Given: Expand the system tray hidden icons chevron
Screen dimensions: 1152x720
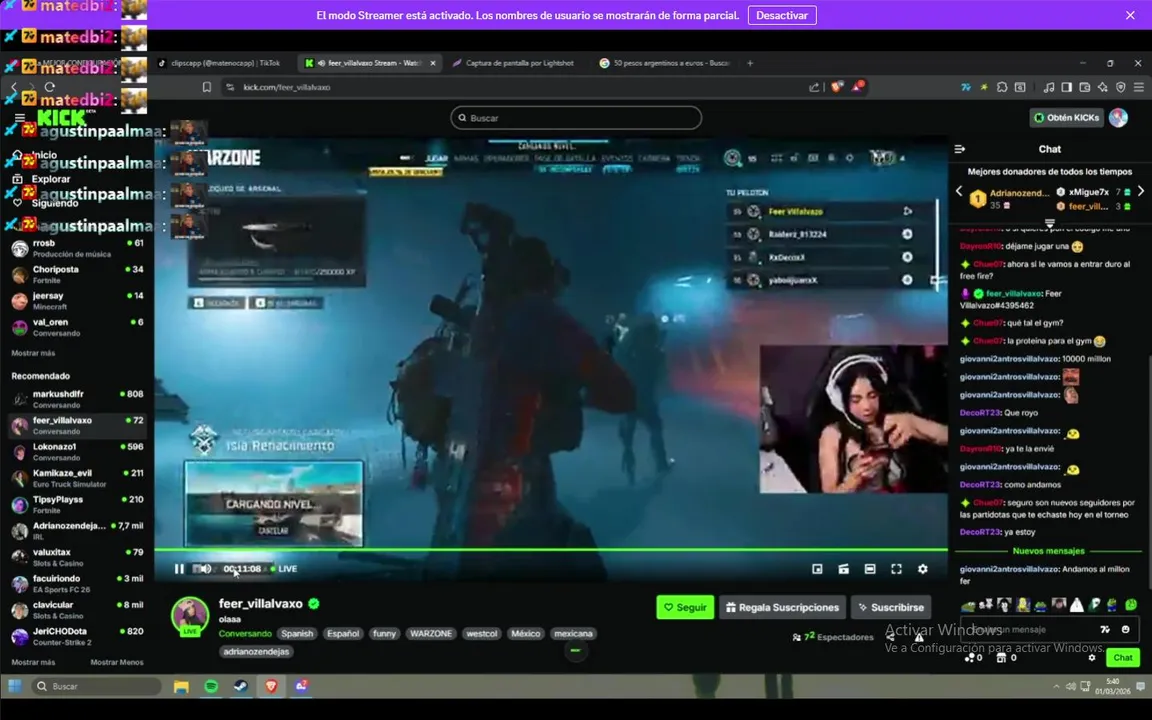Looking at the screenshot, I should pos(1056,686).
